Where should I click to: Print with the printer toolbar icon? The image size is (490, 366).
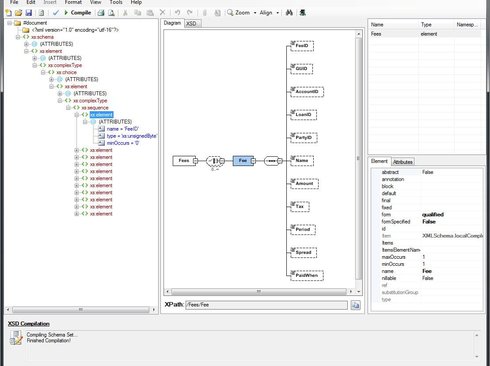[101, 13]
